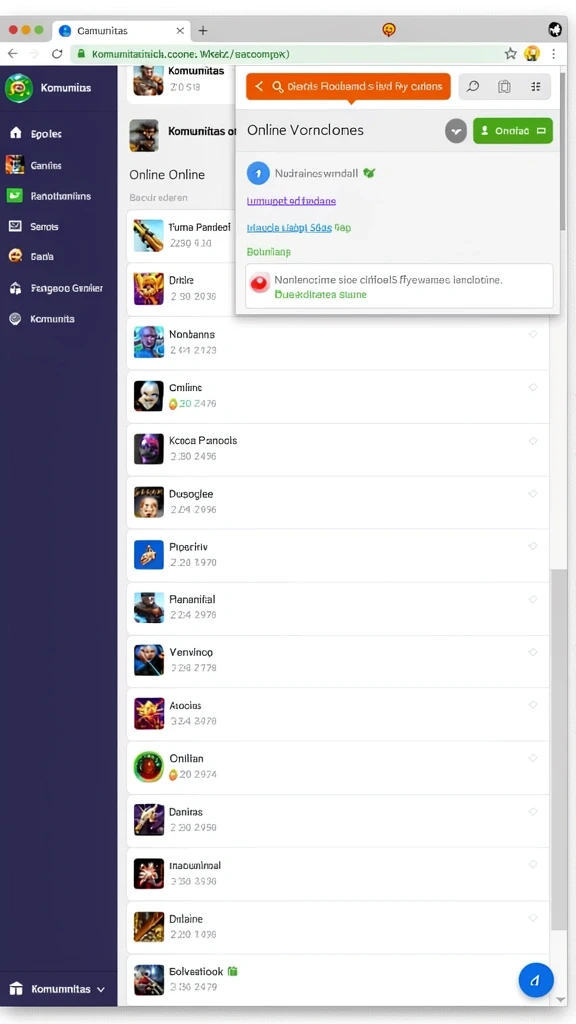This screenshot has width=576, height=1024.
Task: Click the address bar URL field
Action: [x=287, y=54]
